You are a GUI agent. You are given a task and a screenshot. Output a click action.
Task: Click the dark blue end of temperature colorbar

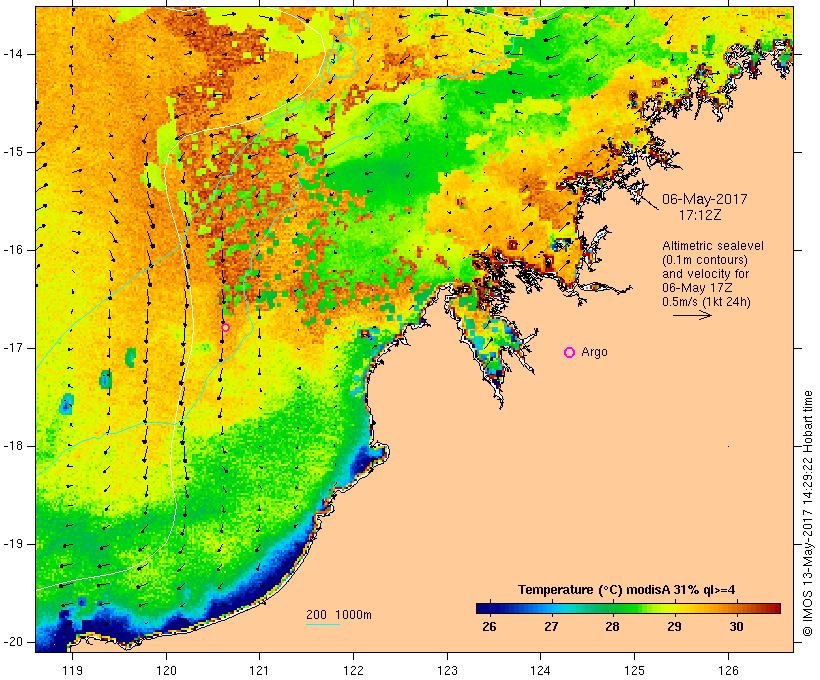484,608
